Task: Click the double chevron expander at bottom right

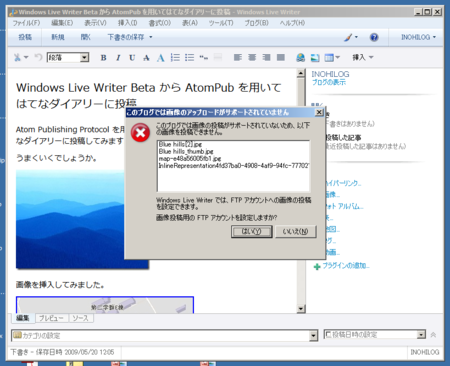Action: pos(433,335)
